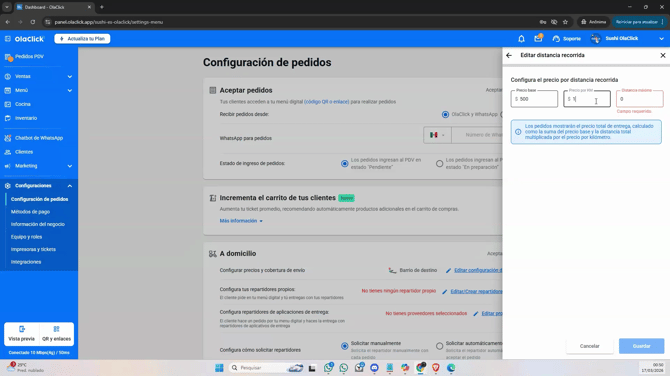Reload the page in the browser
This screenshot has height=376, width=670.
(x=32, y=22)
